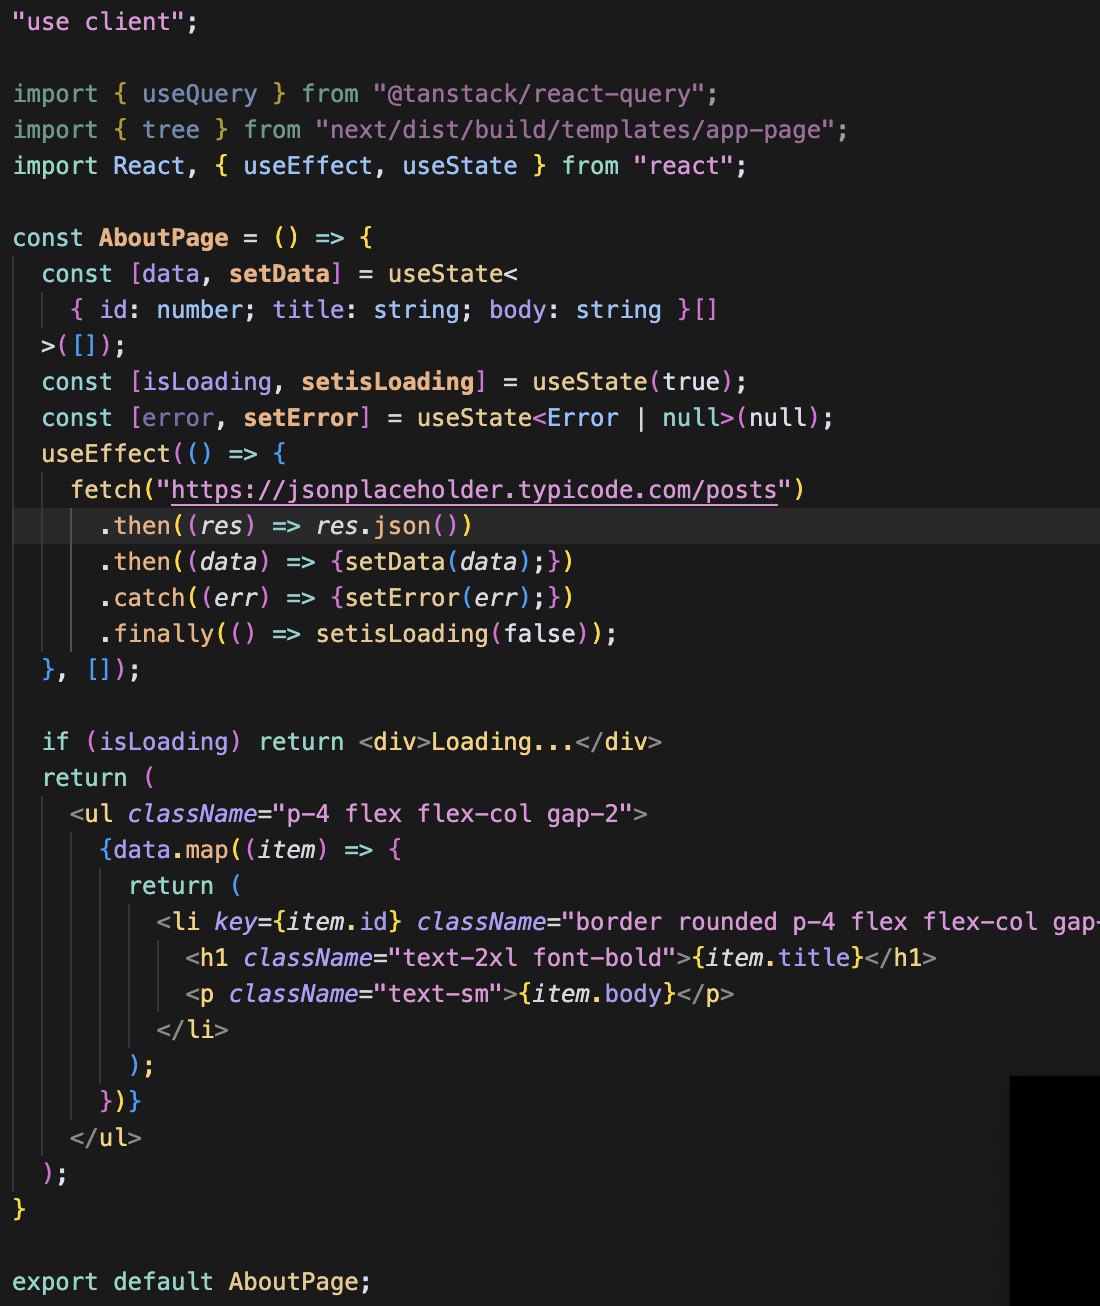
Task: Click the closing </ul> tag
Action: (106, 1137)
